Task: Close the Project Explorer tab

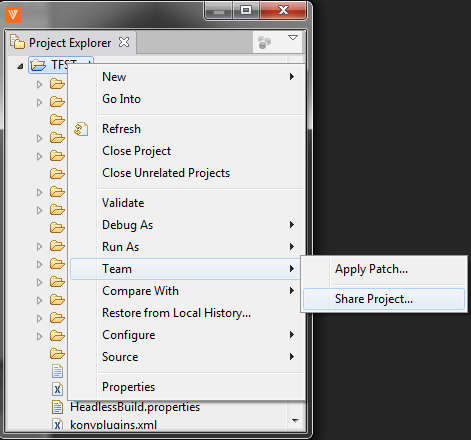Action: (124, 42)
